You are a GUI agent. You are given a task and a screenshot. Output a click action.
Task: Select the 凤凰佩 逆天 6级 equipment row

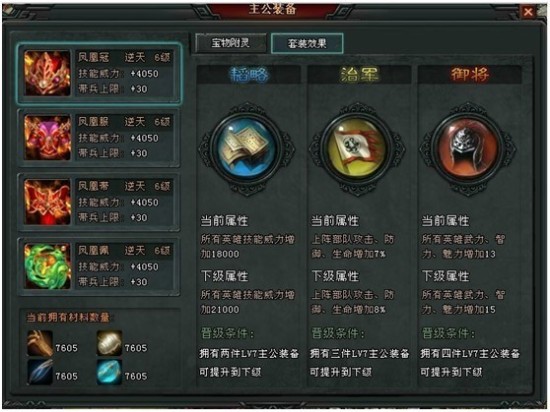point(99,266)
